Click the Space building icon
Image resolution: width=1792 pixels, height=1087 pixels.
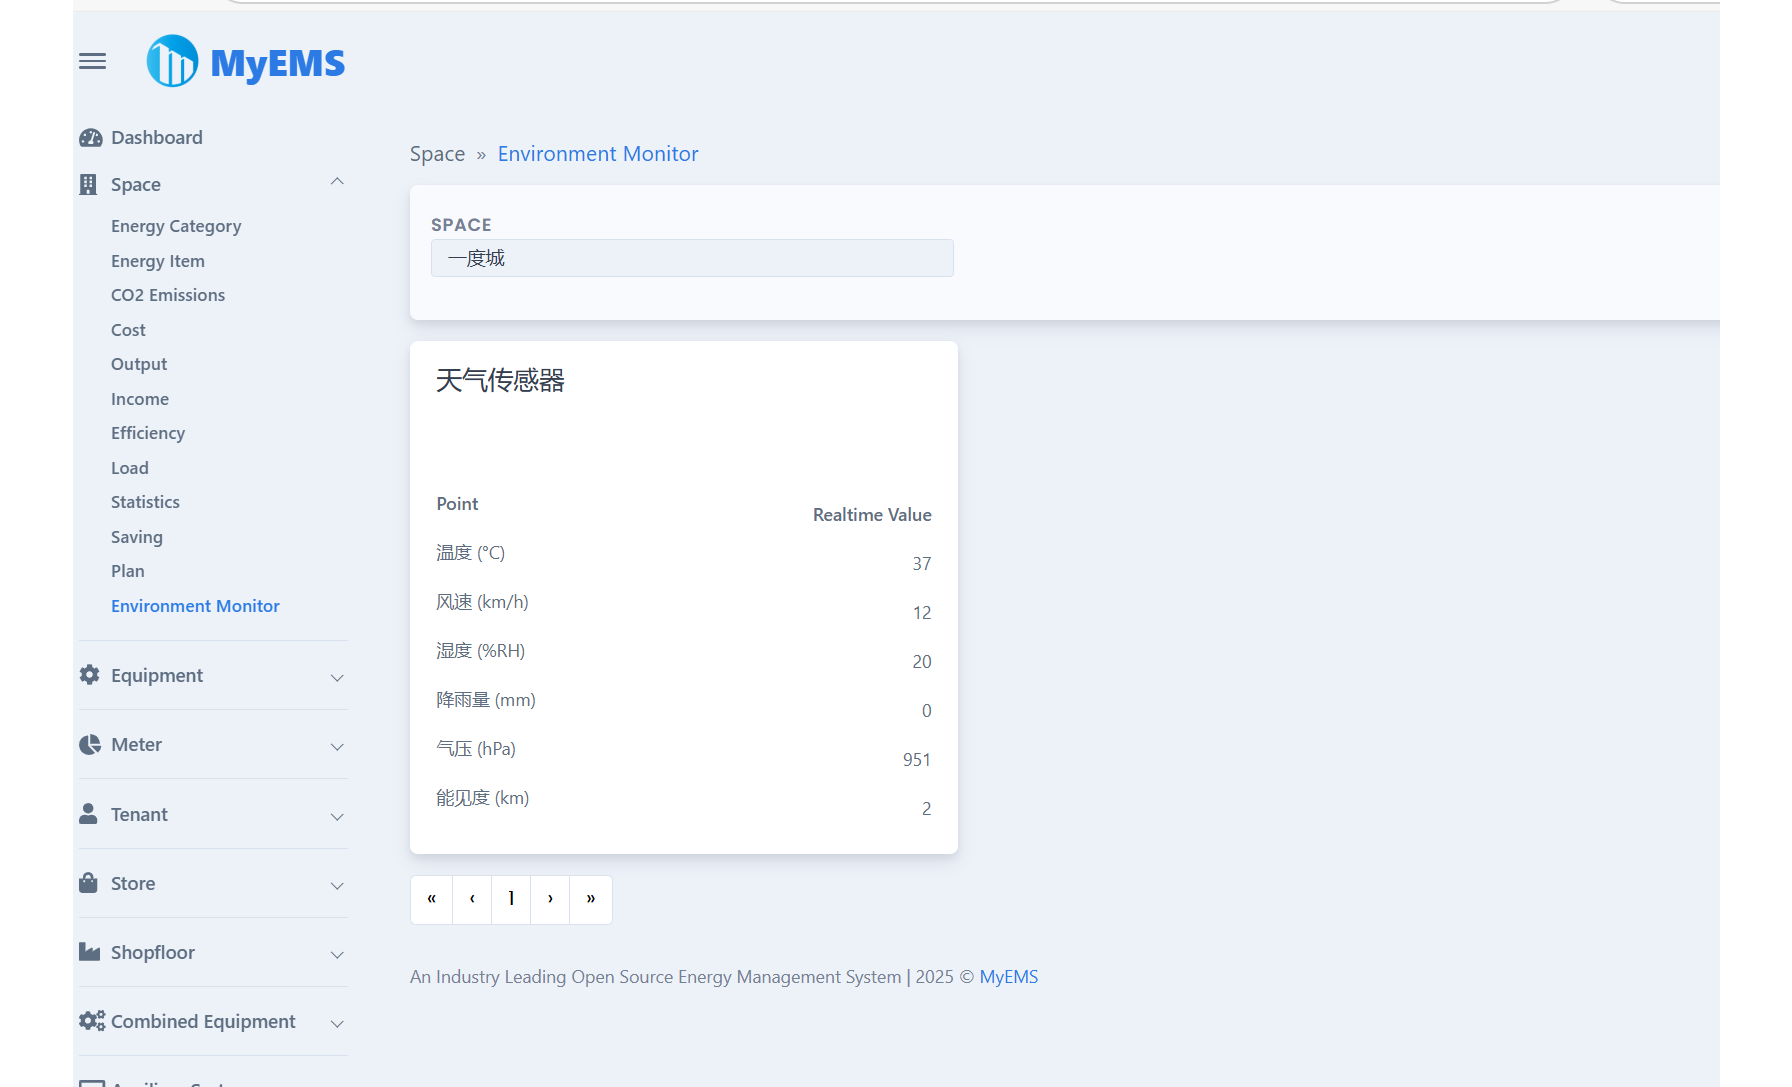click(89, 184)
